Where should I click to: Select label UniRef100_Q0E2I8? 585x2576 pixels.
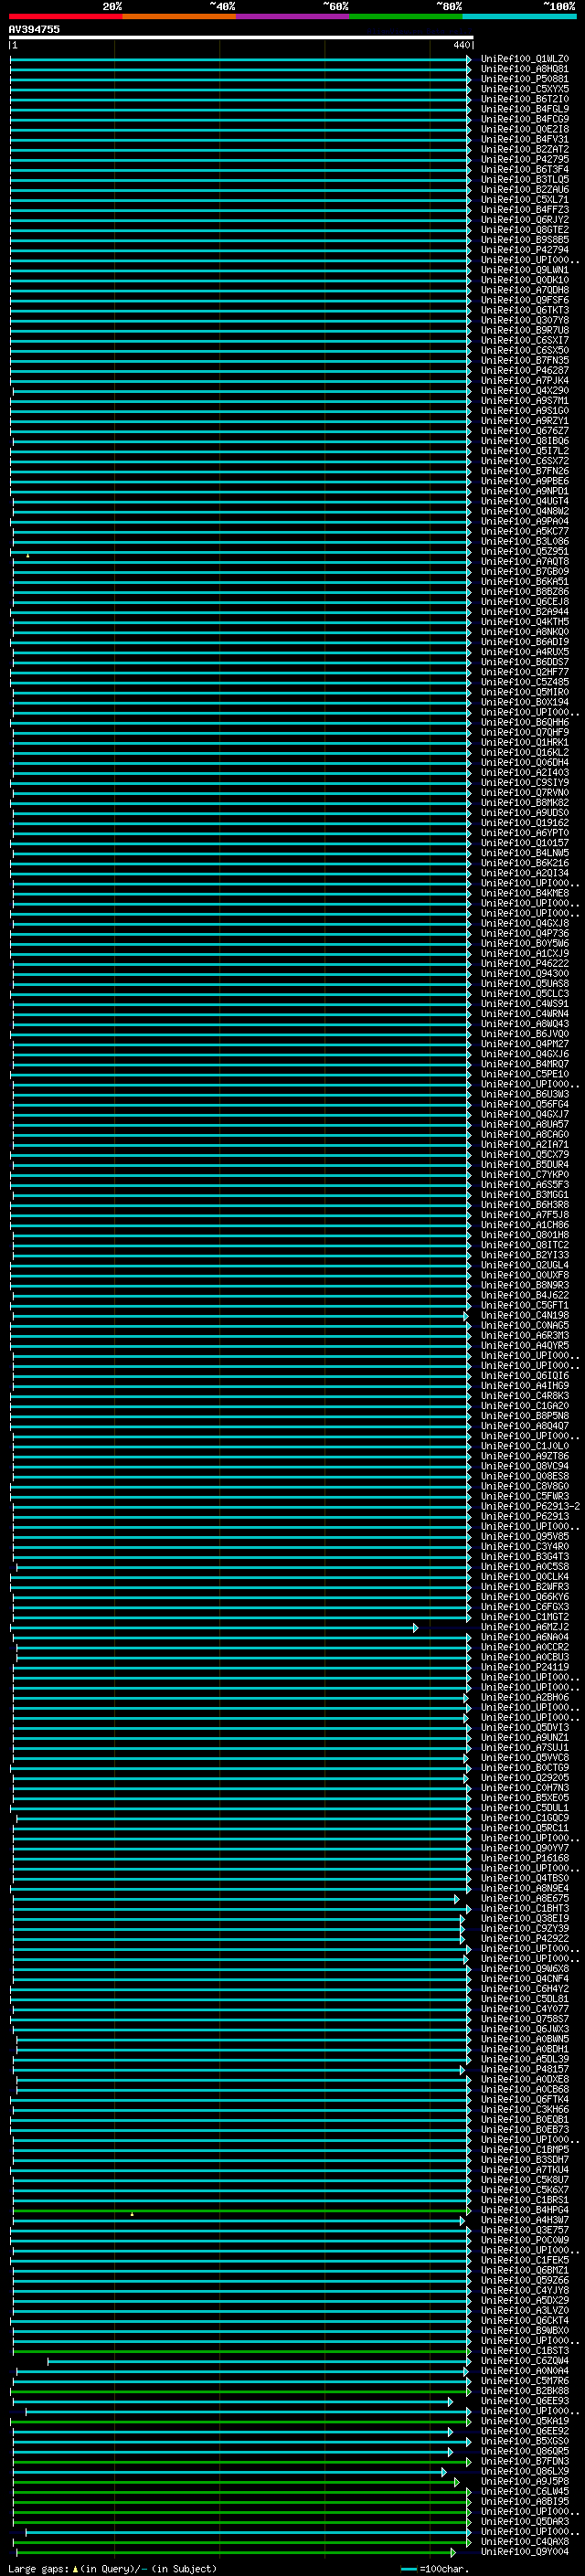(x=524, y=129)
